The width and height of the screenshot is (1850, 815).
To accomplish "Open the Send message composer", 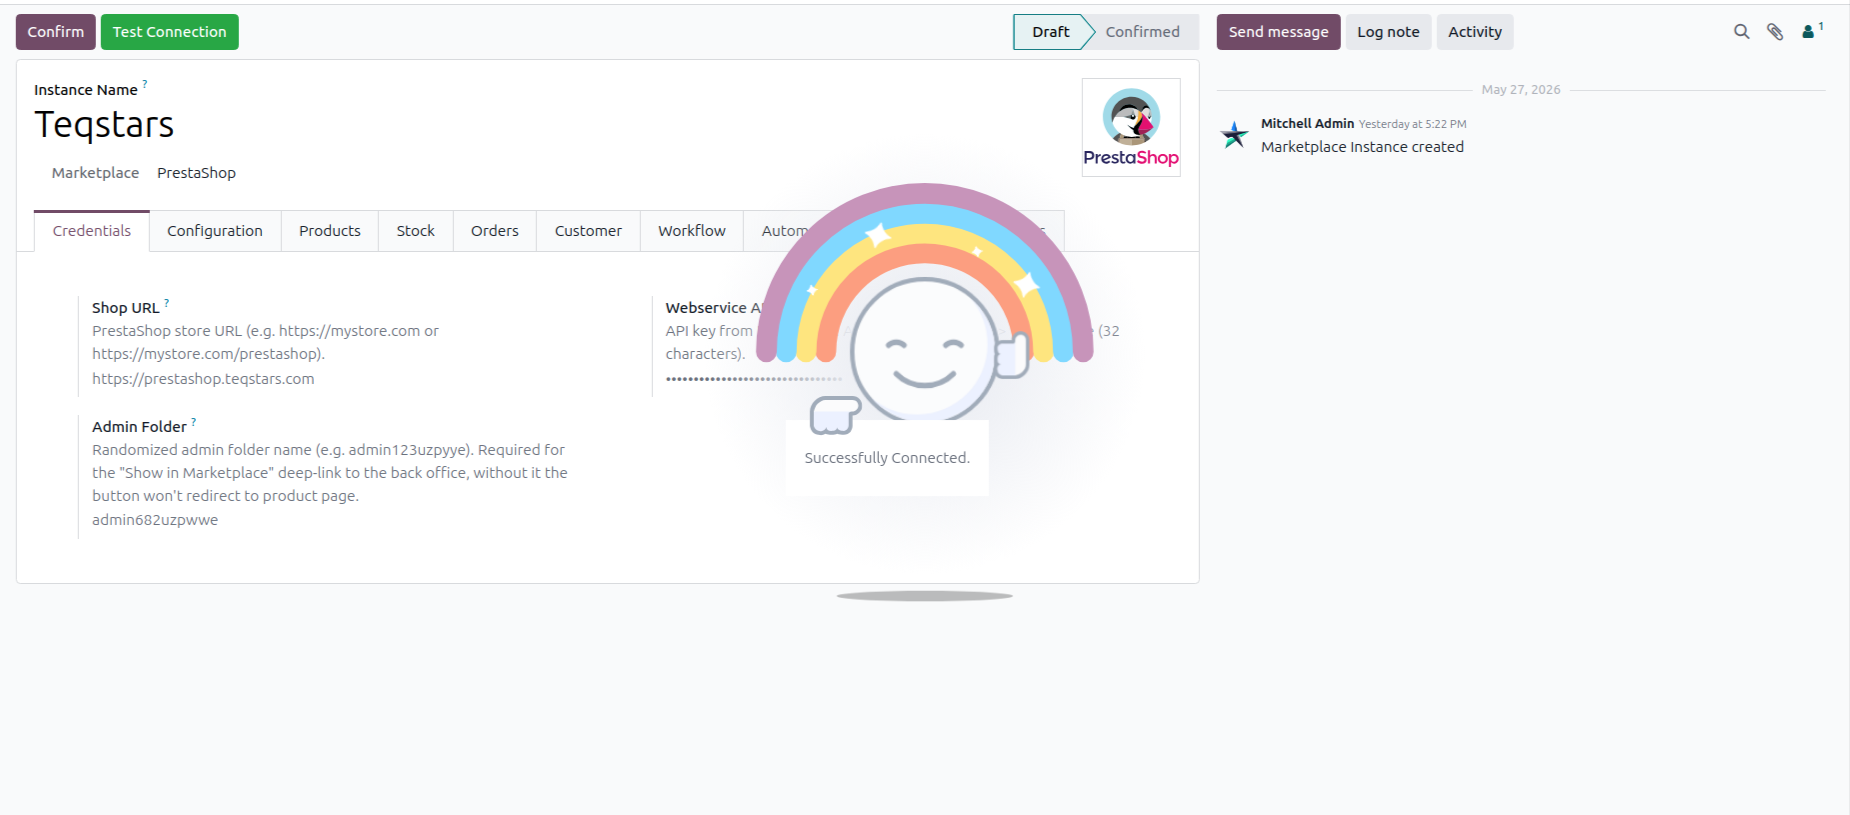I will (x=1278, y=32).
